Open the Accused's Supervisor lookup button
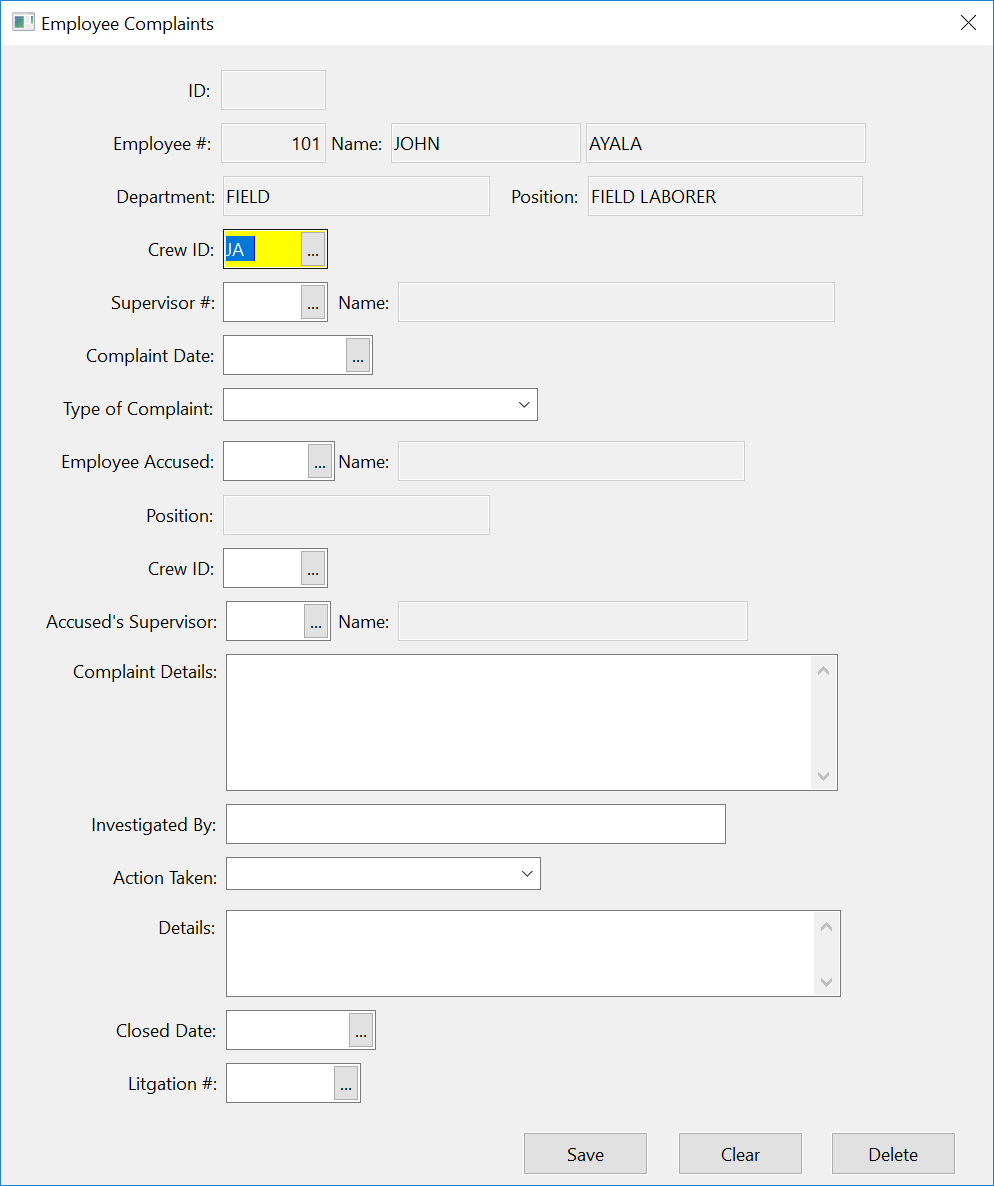 [x=316, y=621]
